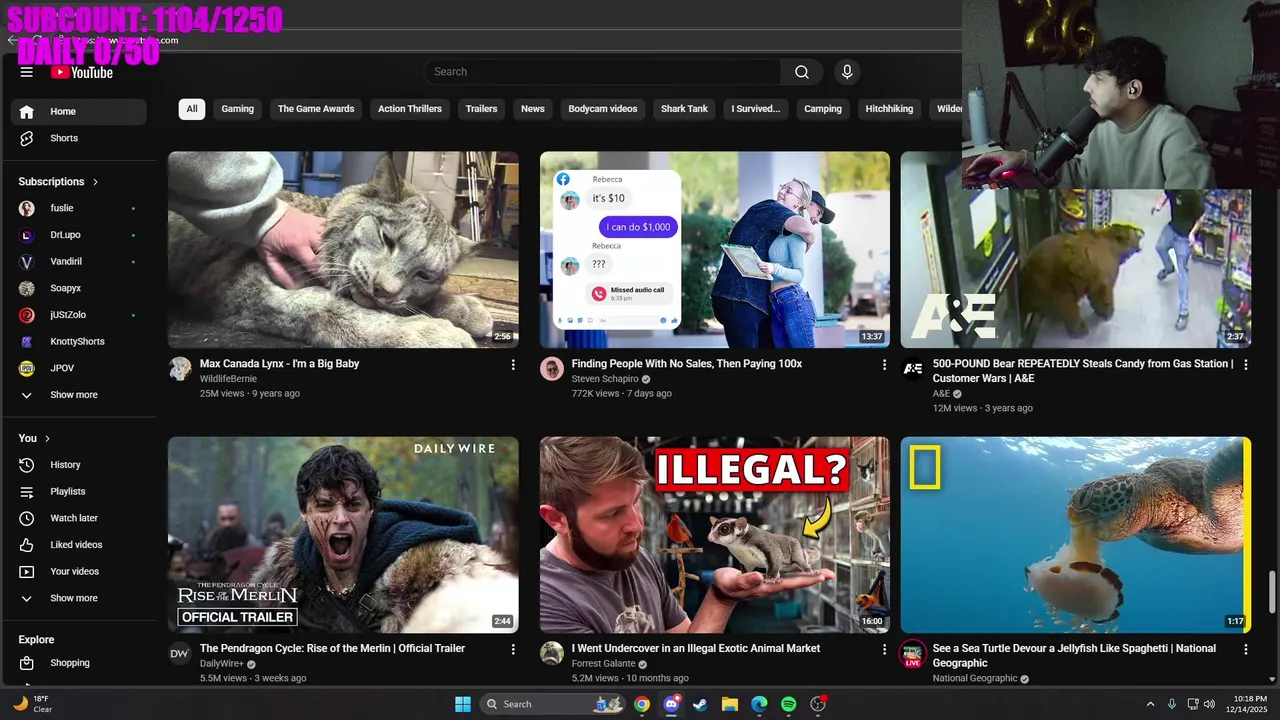Open Spotify from the taskbar

788,704
